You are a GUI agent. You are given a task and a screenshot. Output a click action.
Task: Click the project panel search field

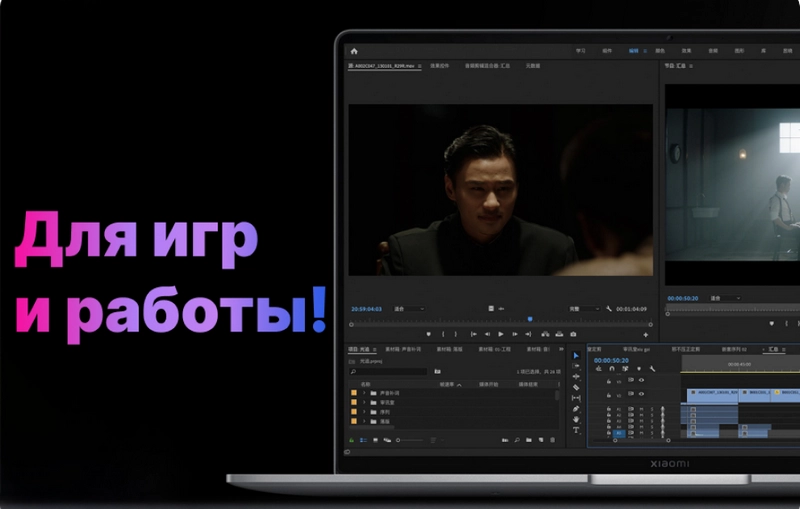coord(390,371)
